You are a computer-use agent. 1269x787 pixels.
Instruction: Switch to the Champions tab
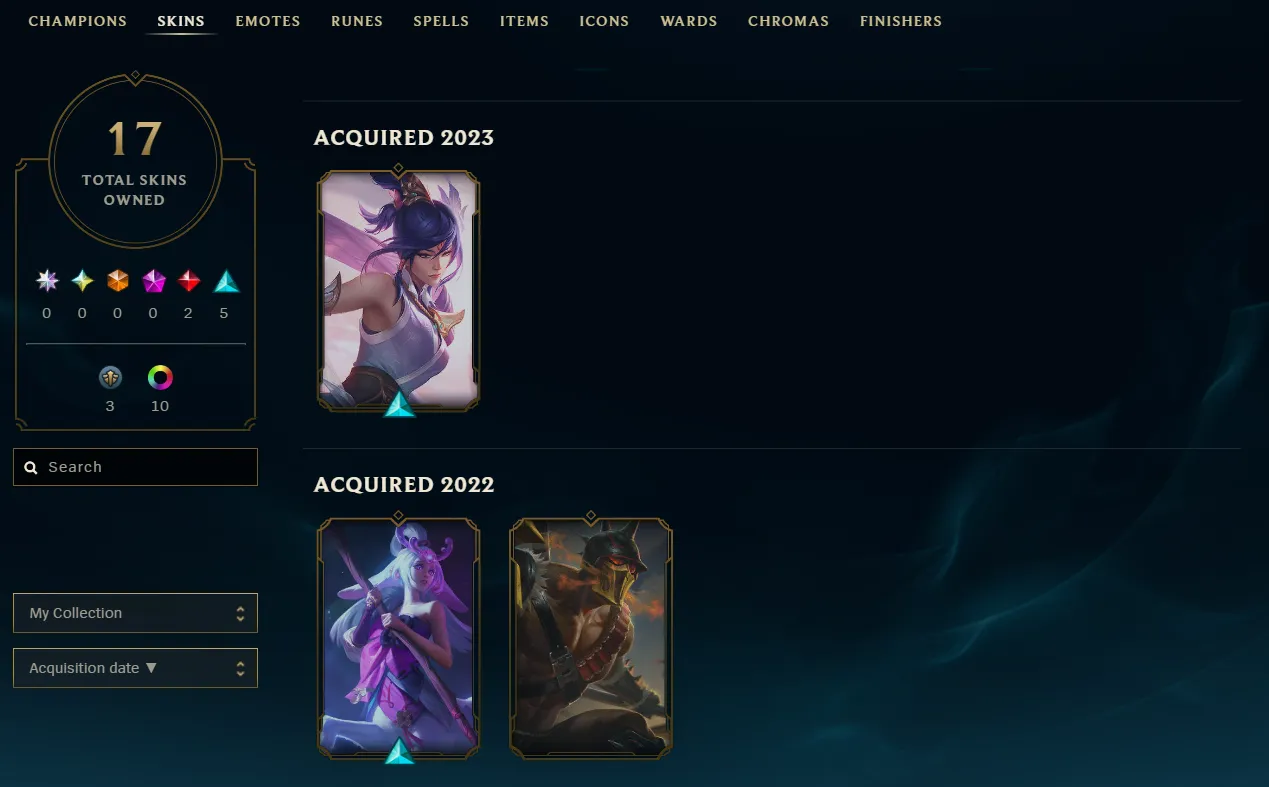coord(78,21)
